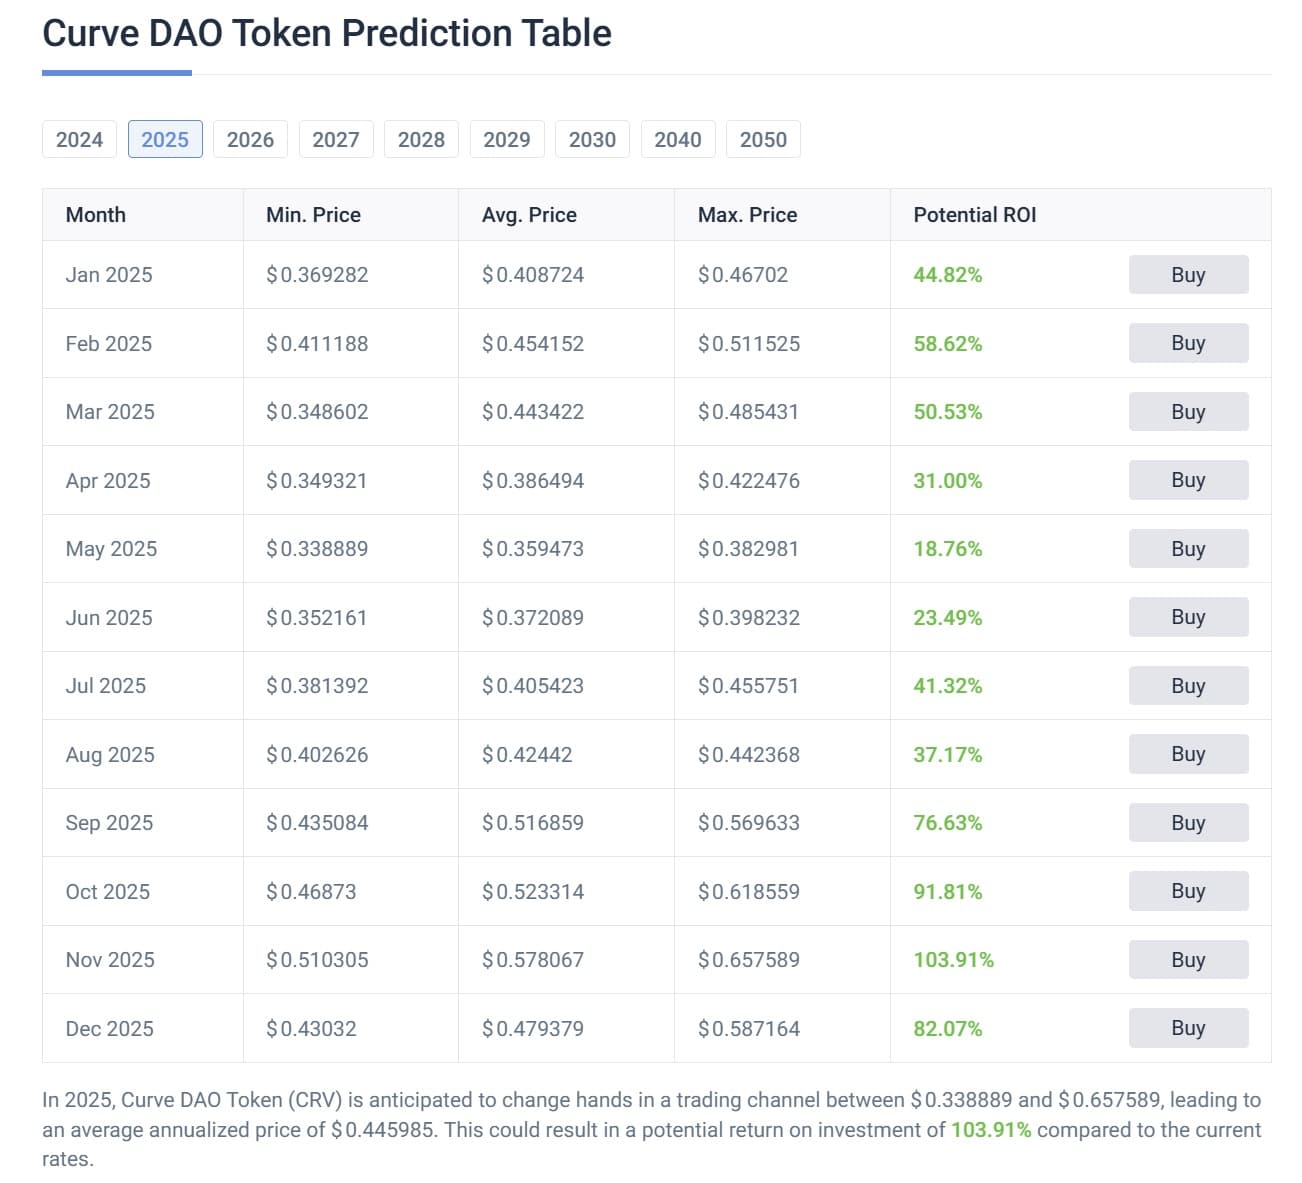Select the 2024 year tab
Screen dimensions: 1302x1183
click(79, 139)
